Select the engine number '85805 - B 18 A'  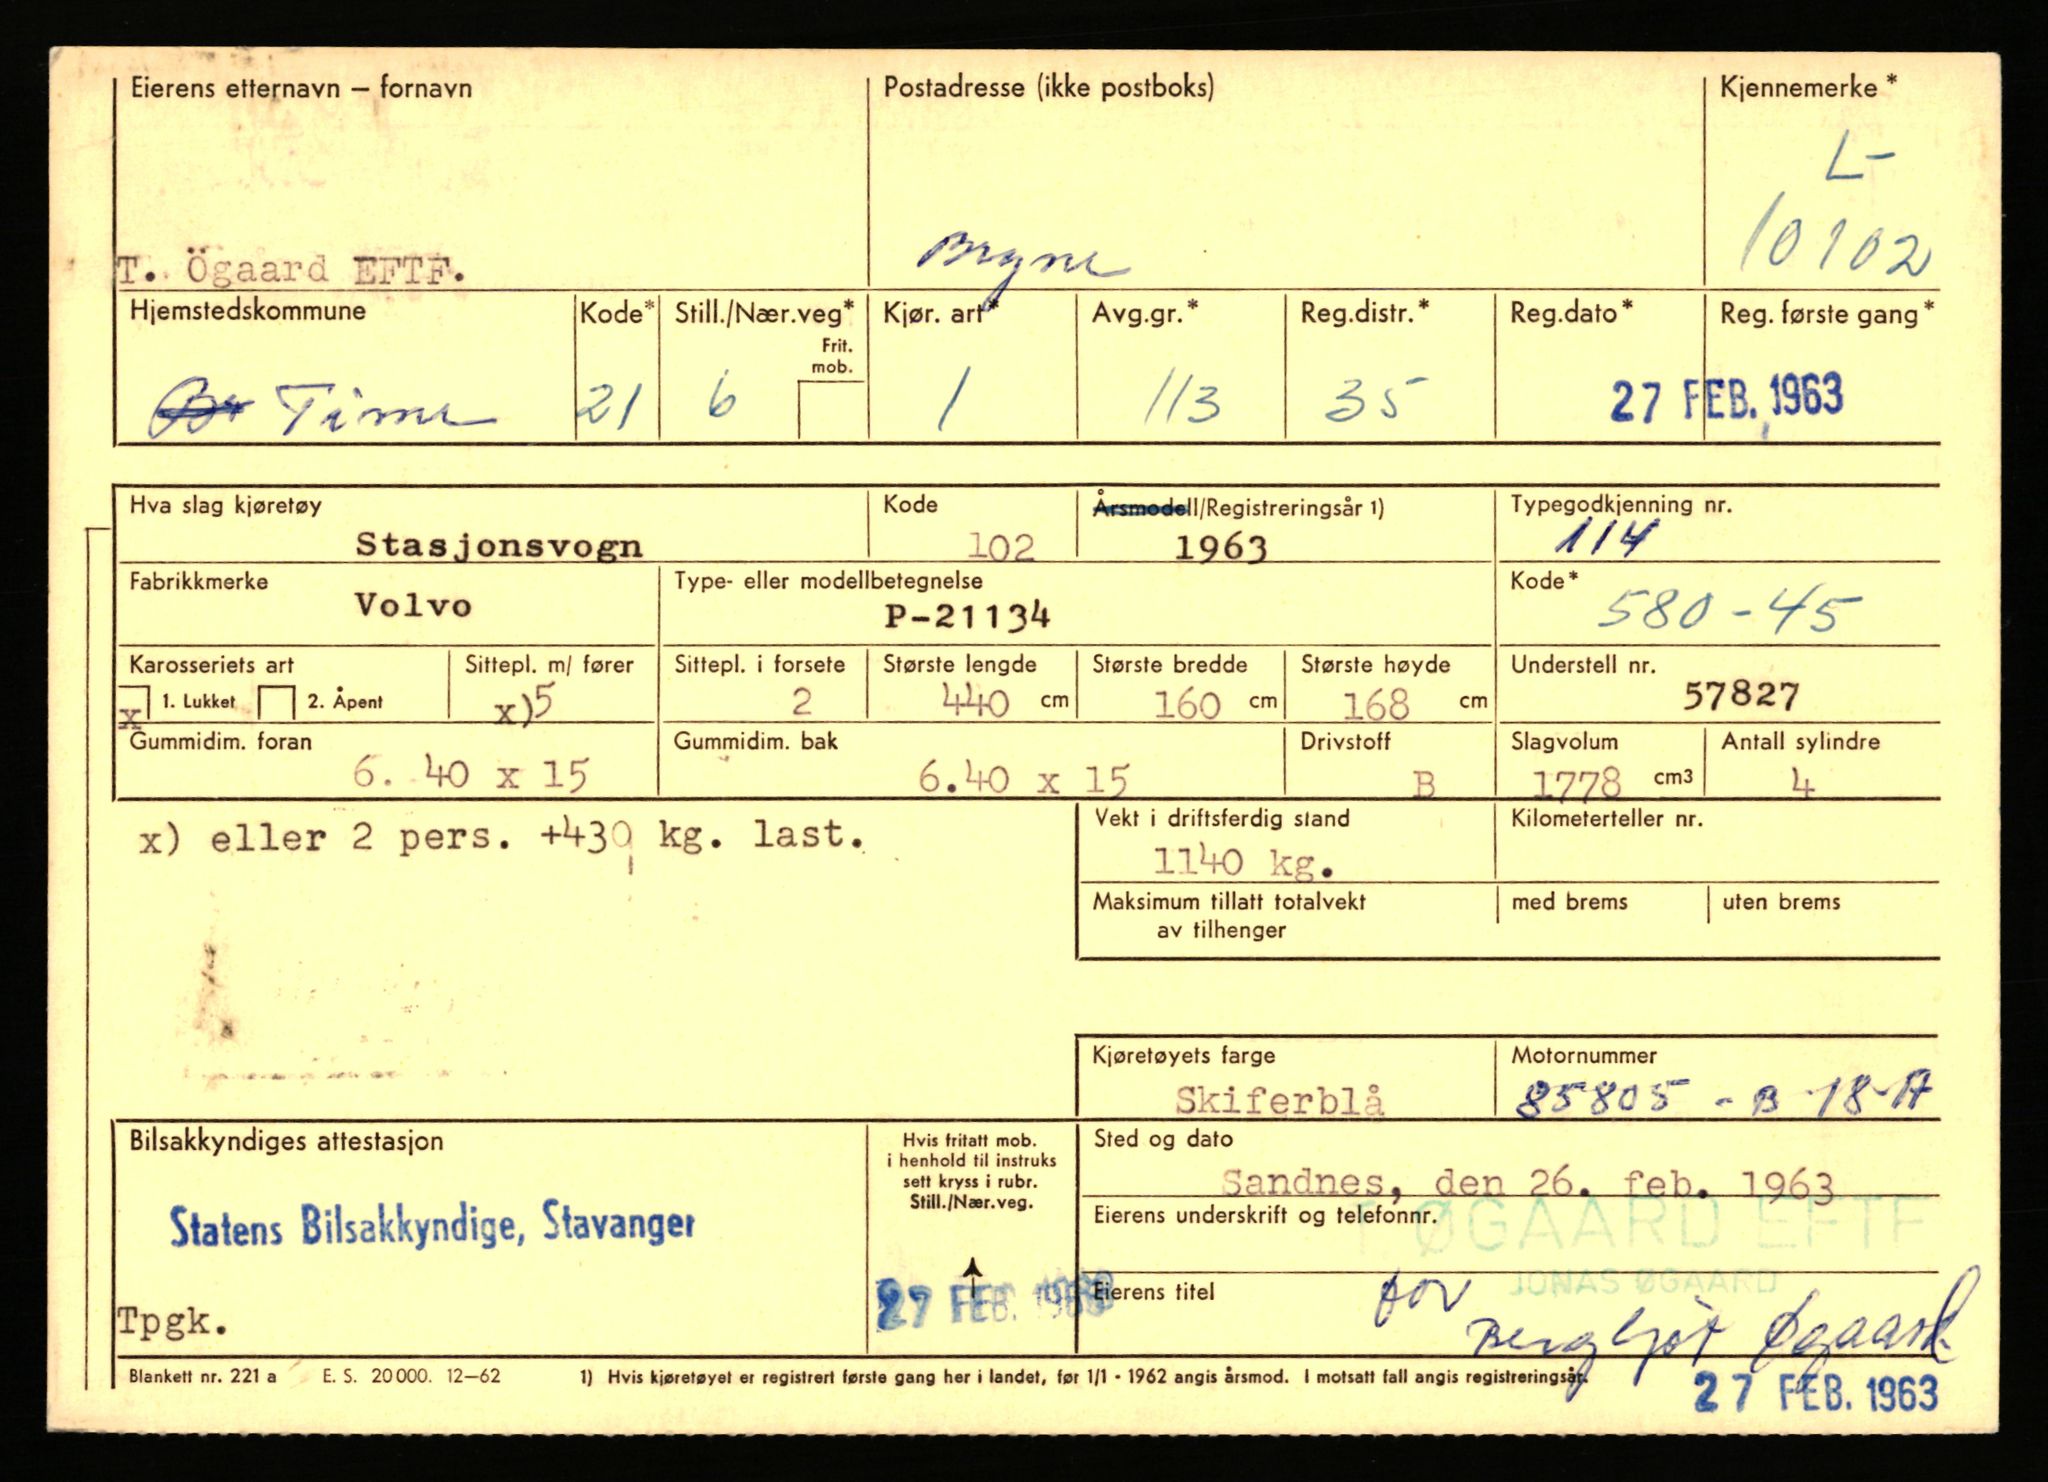1723,1097
